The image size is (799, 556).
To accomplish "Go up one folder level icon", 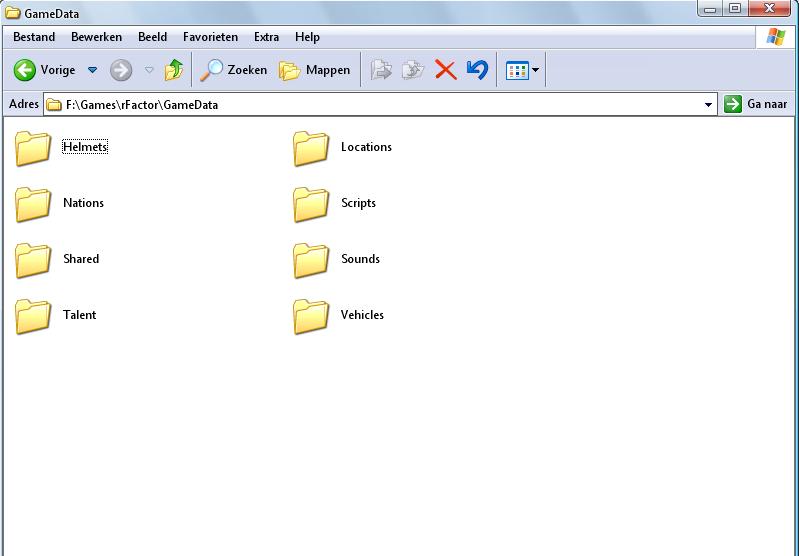I will coord(174,70).
